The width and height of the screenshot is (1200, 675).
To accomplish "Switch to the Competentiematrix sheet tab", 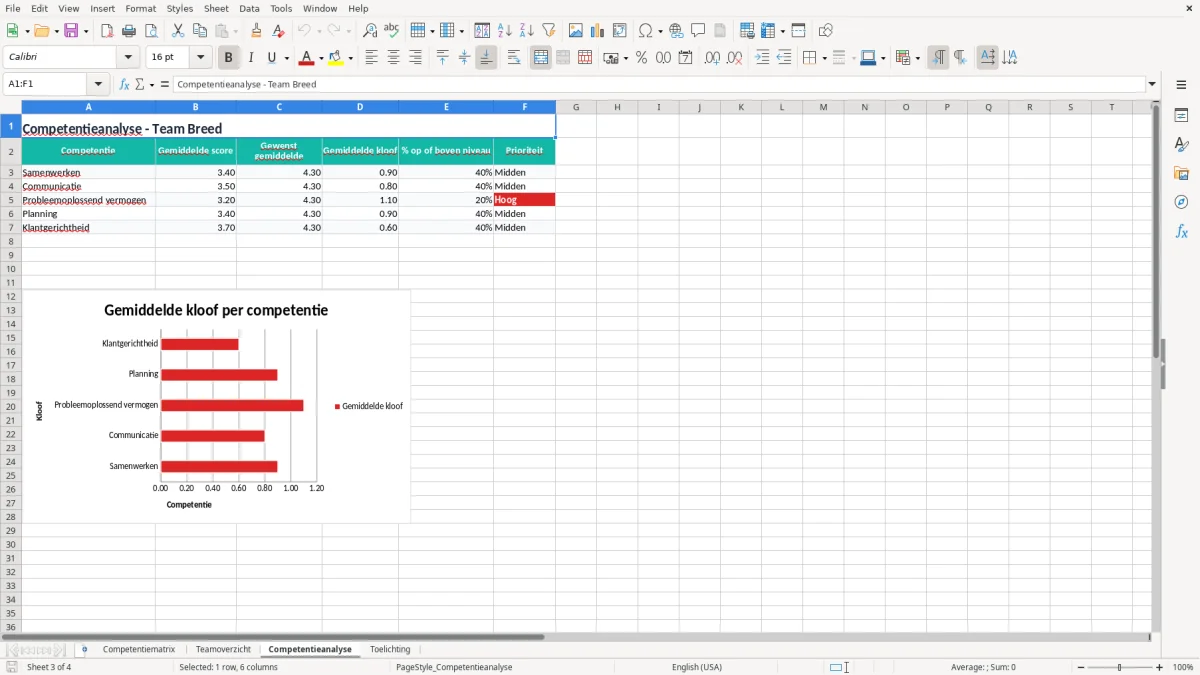I will [138, 649].
